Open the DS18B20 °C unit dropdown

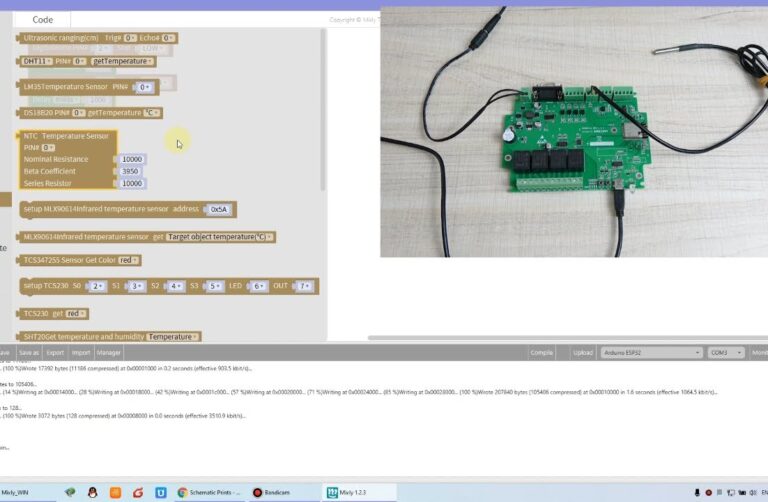pos(152,113)
